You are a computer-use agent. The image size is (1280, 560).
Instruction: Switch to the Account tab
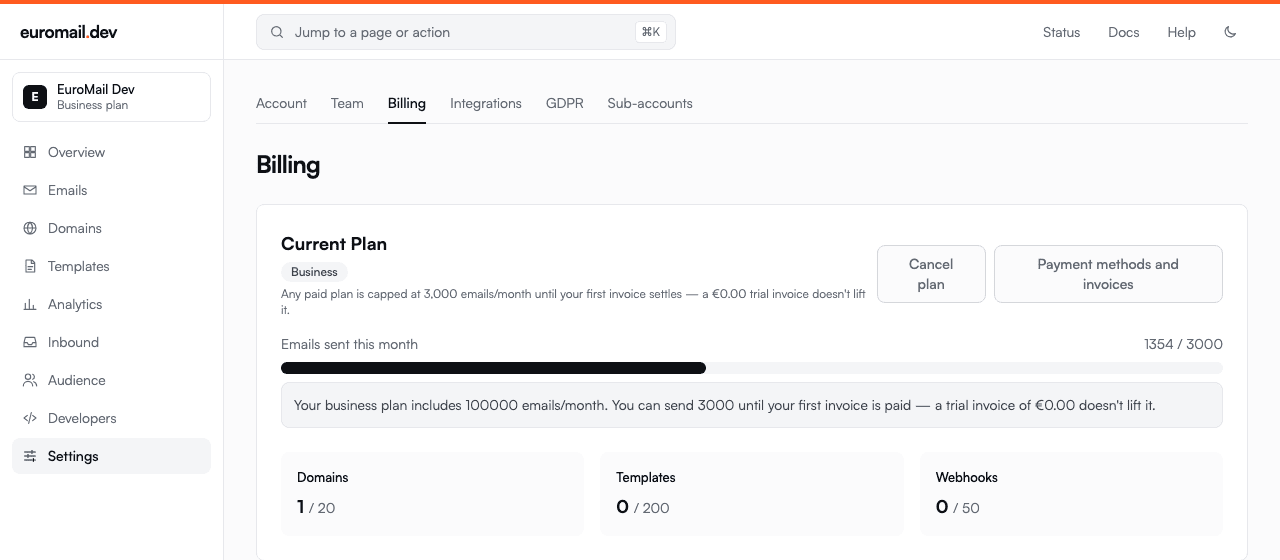click(281, 103)
